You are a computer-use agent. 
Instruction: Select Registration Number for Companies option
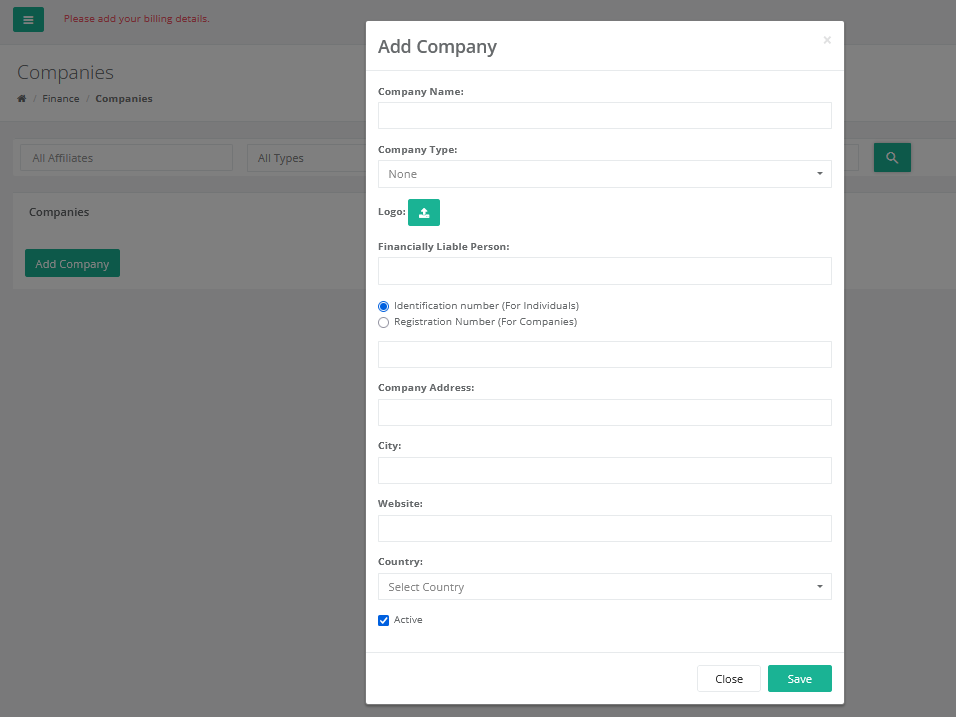tap(383, 323)
